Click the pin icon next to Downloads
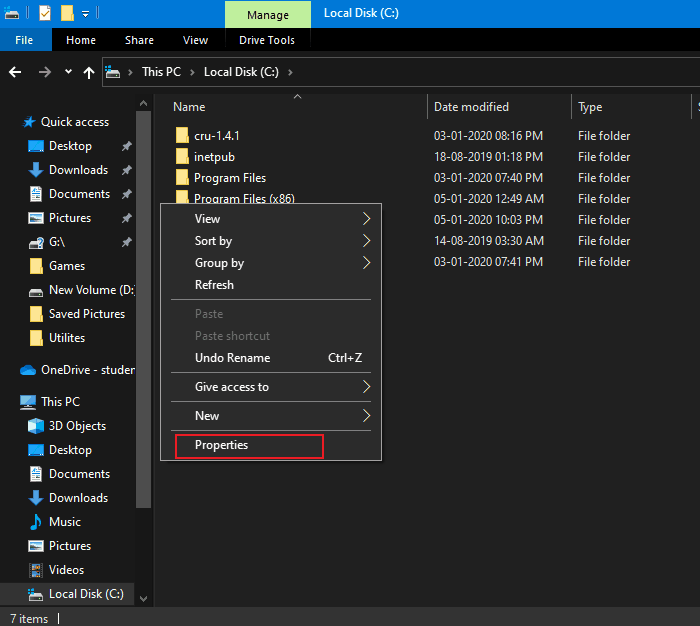Image resolution: width=700 pixels, height=626 pixels. [127, 170]
